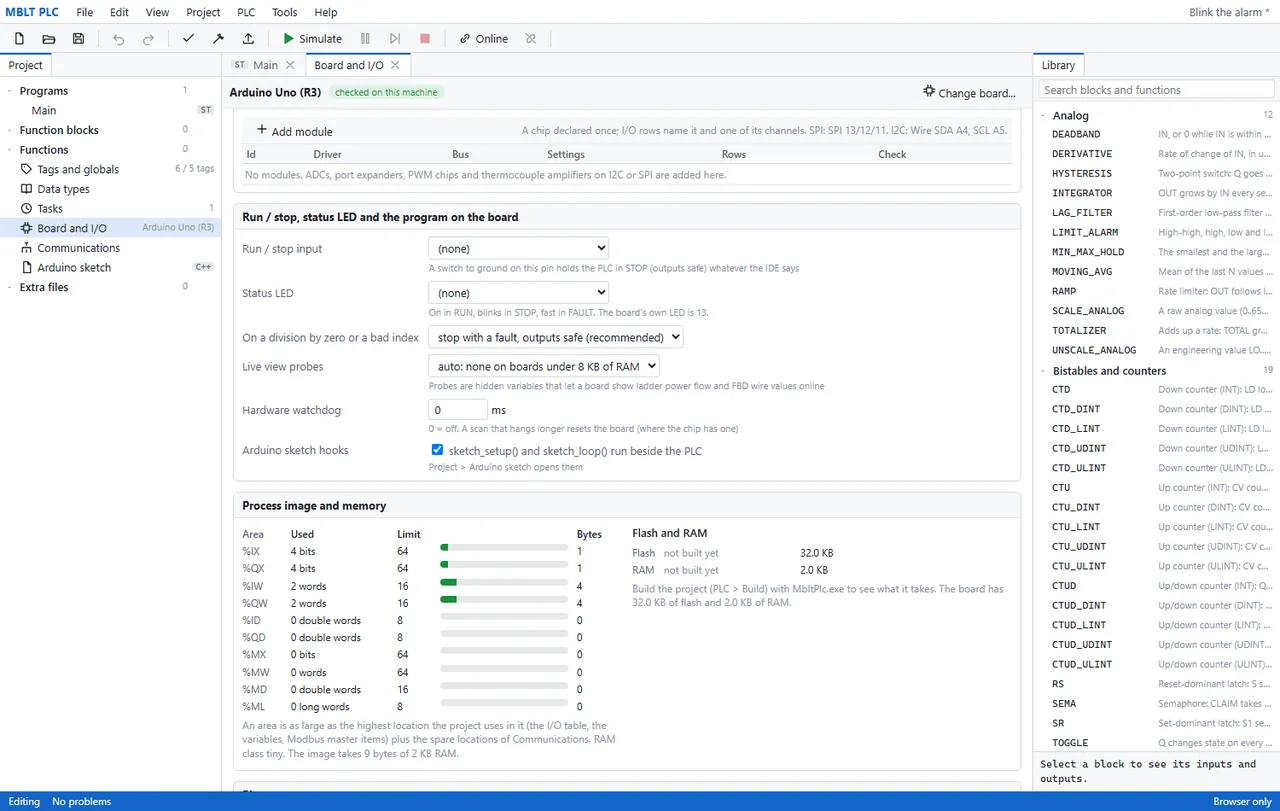Toggle the sketch_setup() and sketch_loop() checkbox
The height and width of the screenshot is (811, 1280).
coord(437,450)
